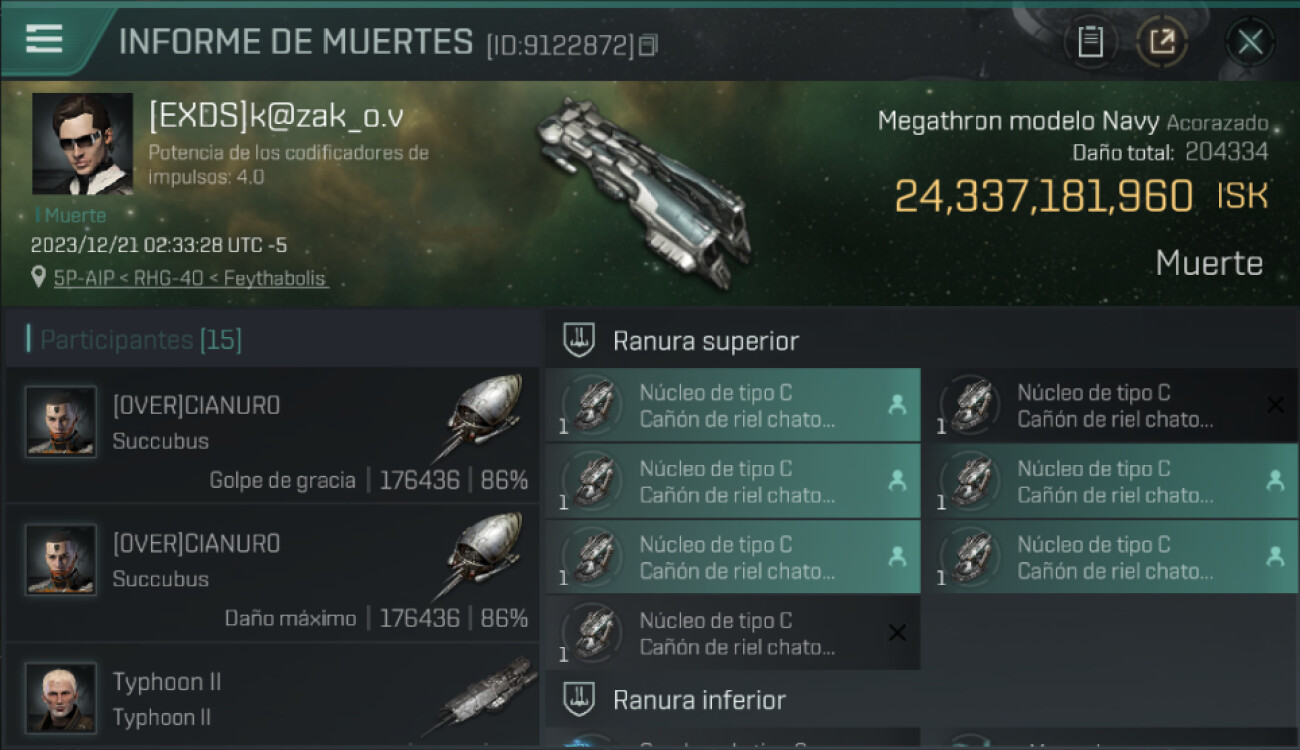This screenshot has width=1300, height=750.
Task: Click the first Núcleo de tipo C module
Action: [733, 405]
